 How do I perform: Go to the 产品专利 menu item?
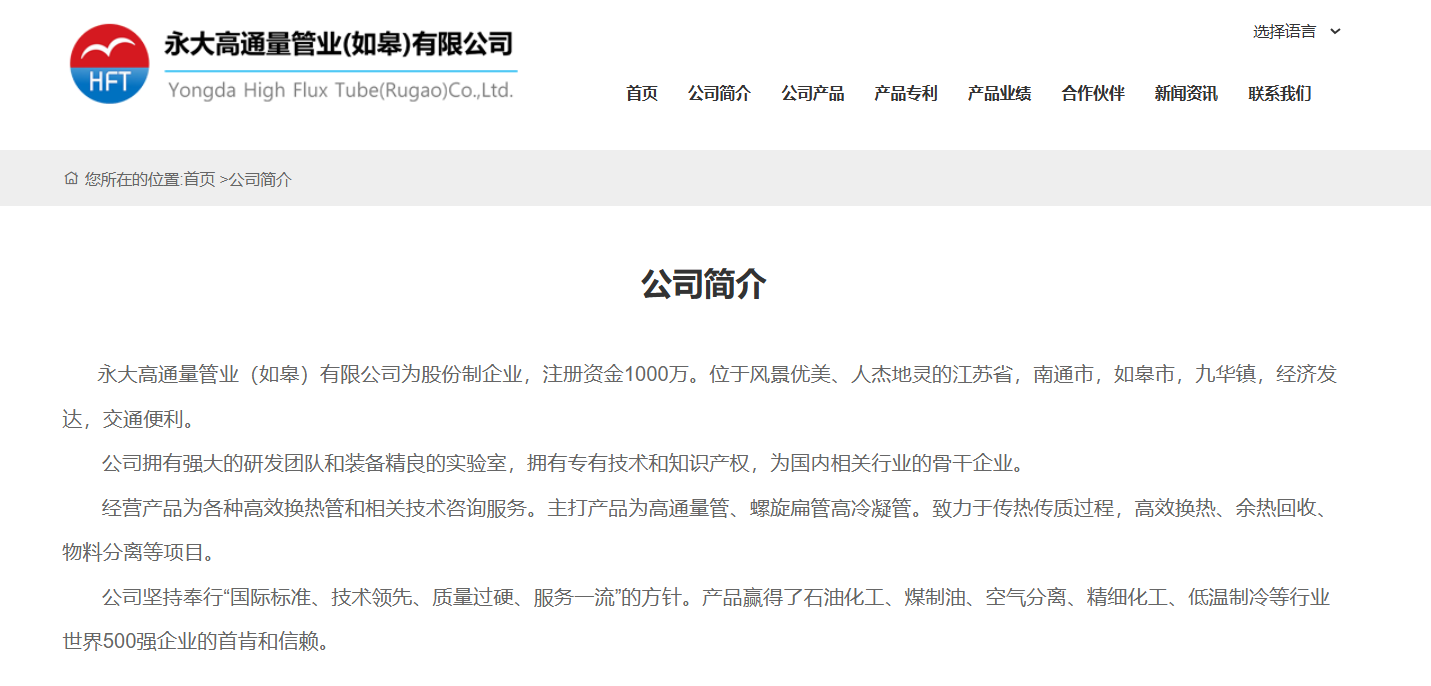pos(905,93)
